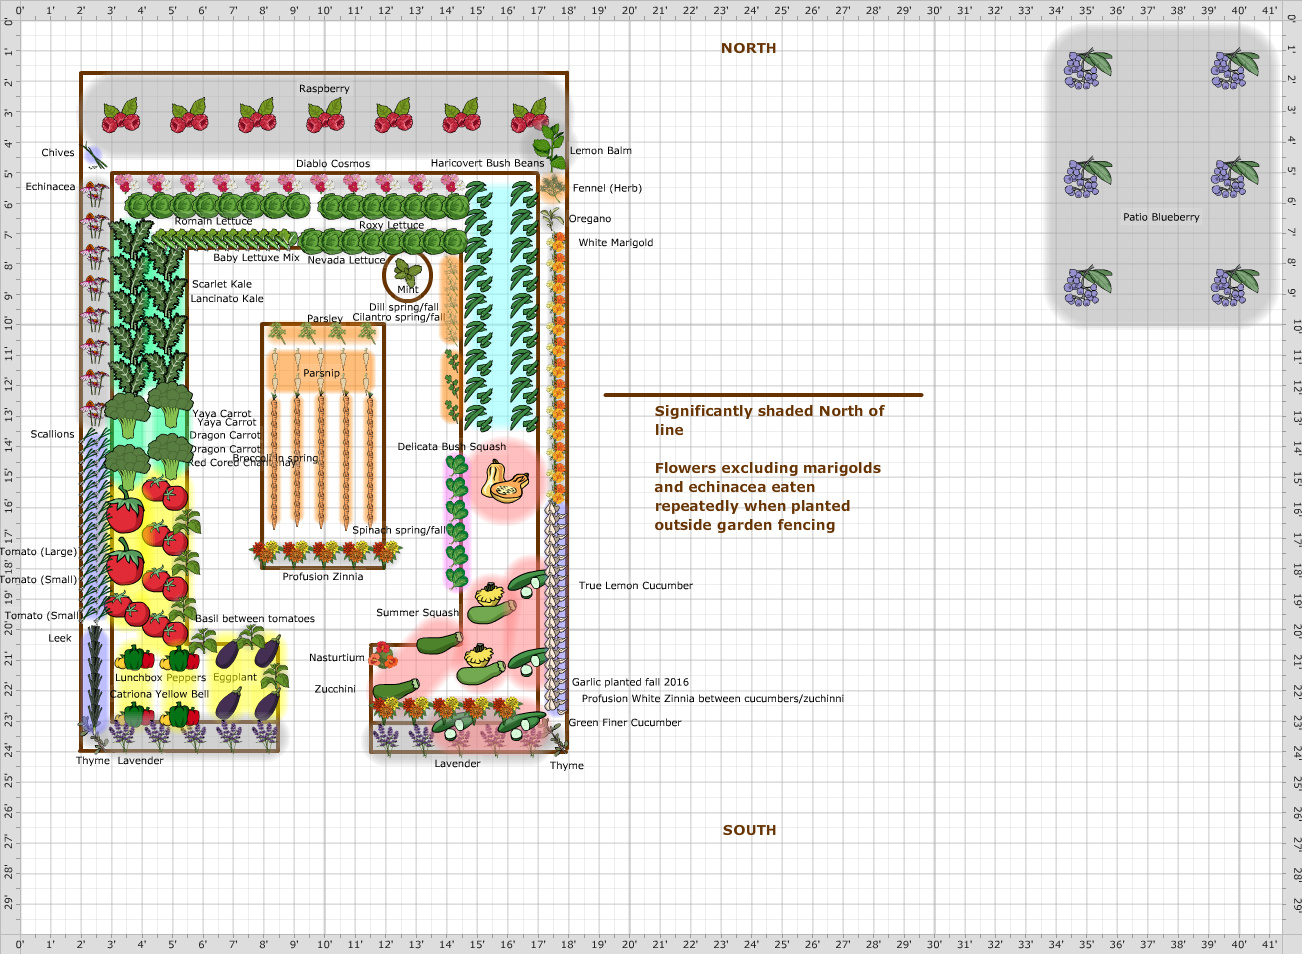Click the oregano plant icon
The height and width of the screenshot is (954, 1302).
(551, 217)
